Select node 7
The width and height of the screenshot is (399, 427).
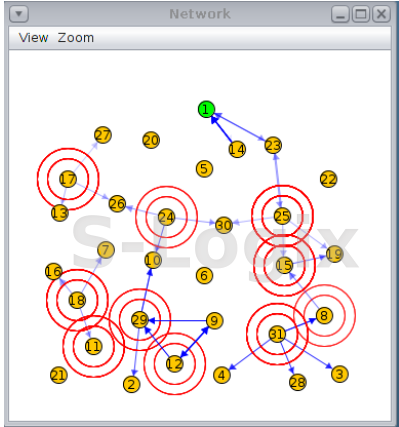pos(106,250)
